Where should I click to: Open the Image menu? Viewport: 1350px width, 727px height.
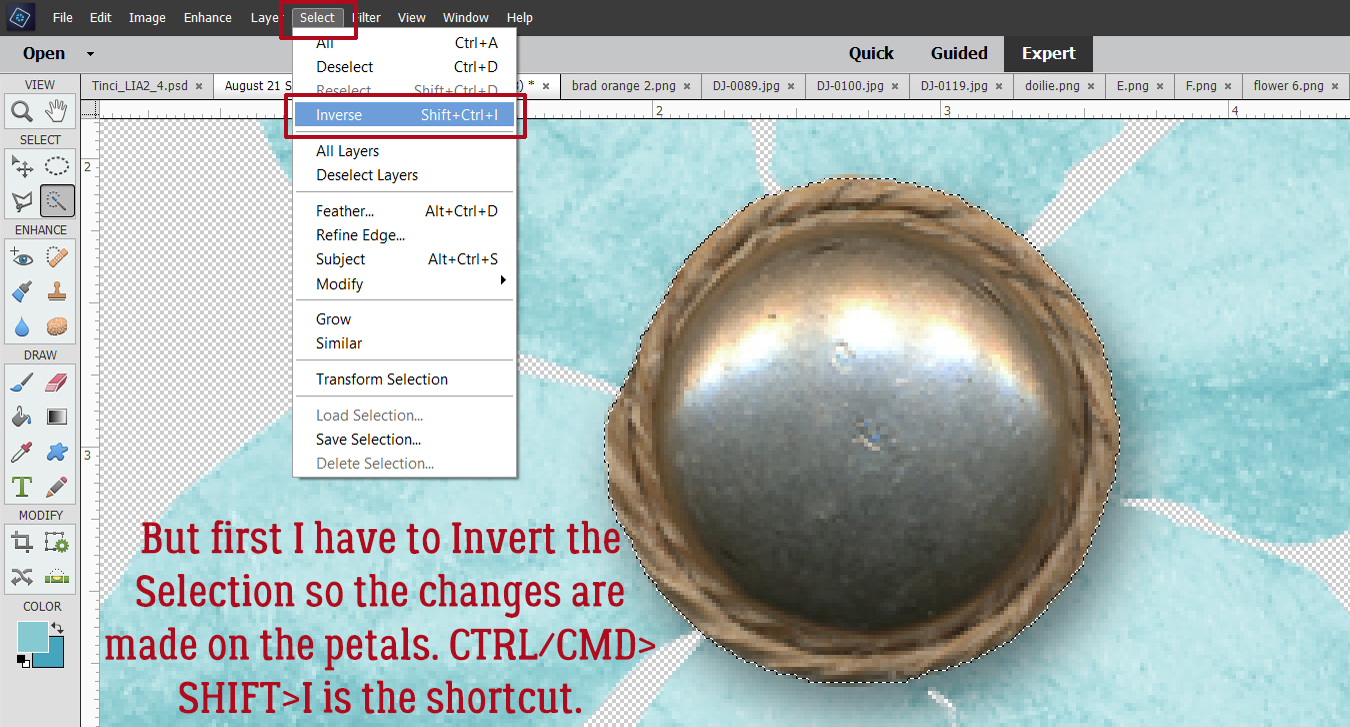click(x=147, y=18)
